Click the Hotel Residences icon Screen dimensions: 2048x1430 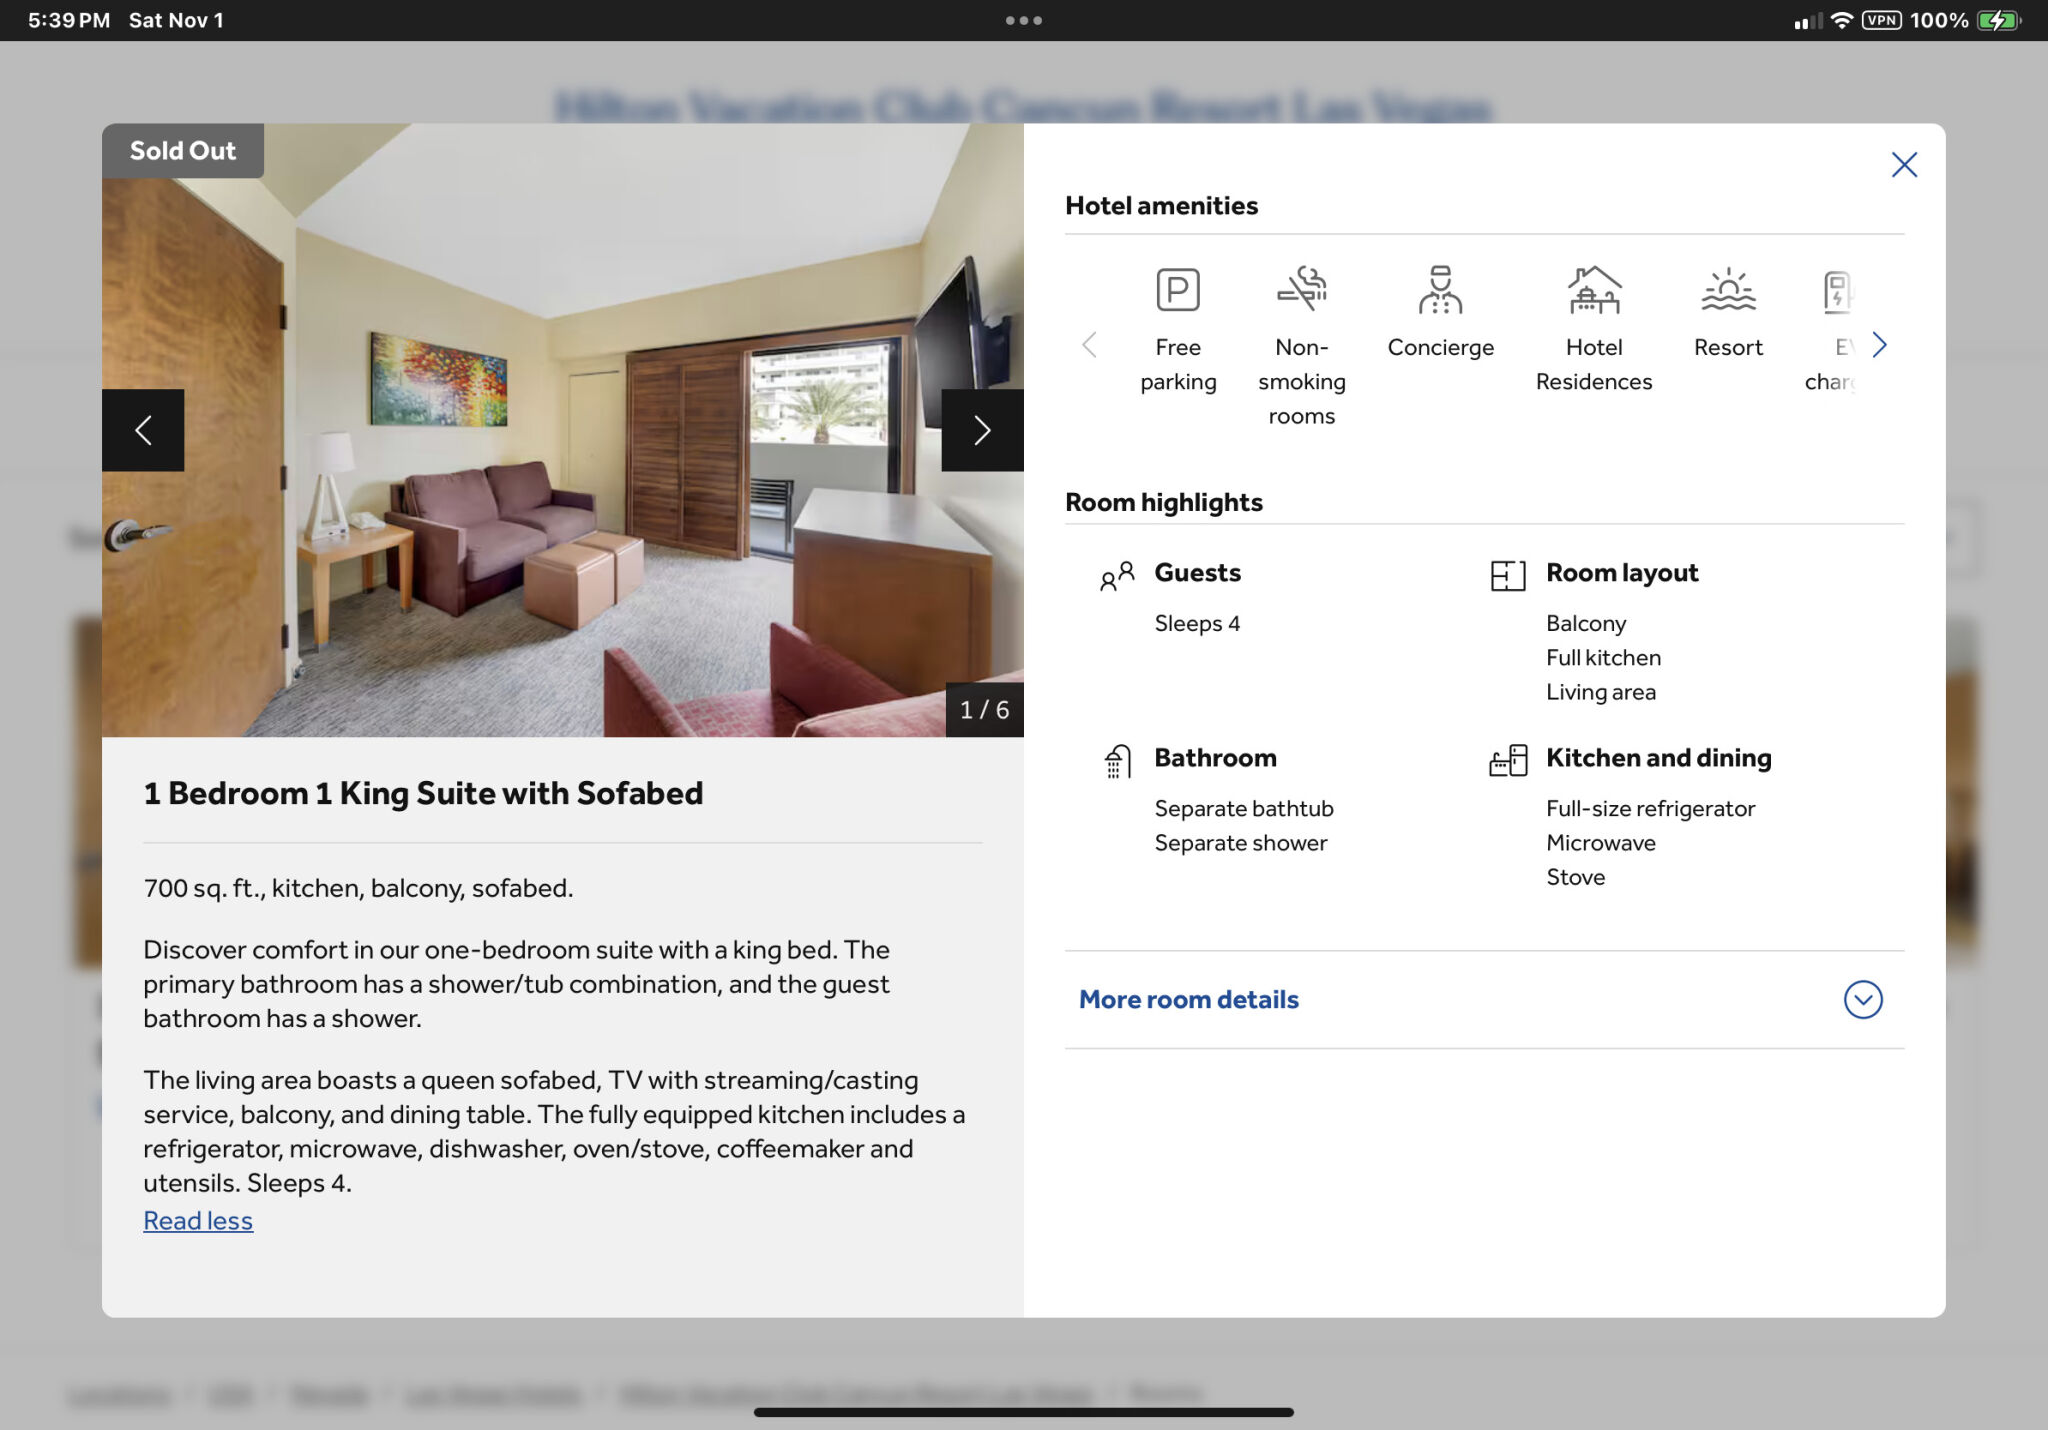1593,290
